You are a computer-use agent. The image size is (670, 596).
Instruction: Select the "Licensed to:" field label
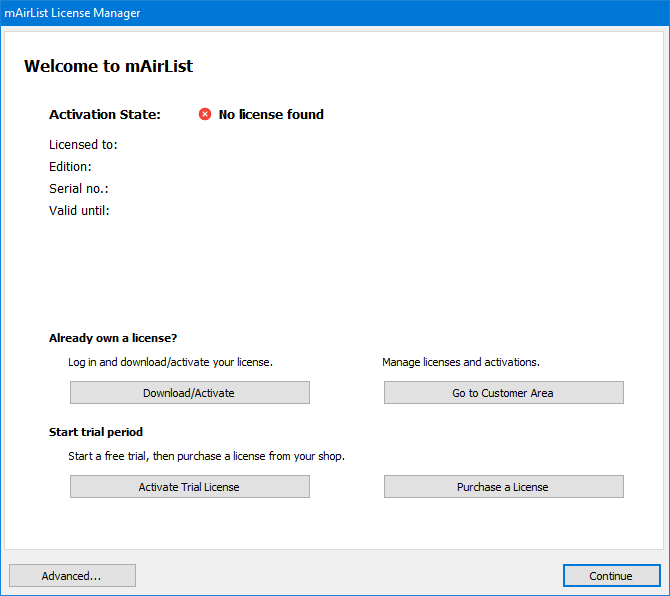[x=83, y=145]
